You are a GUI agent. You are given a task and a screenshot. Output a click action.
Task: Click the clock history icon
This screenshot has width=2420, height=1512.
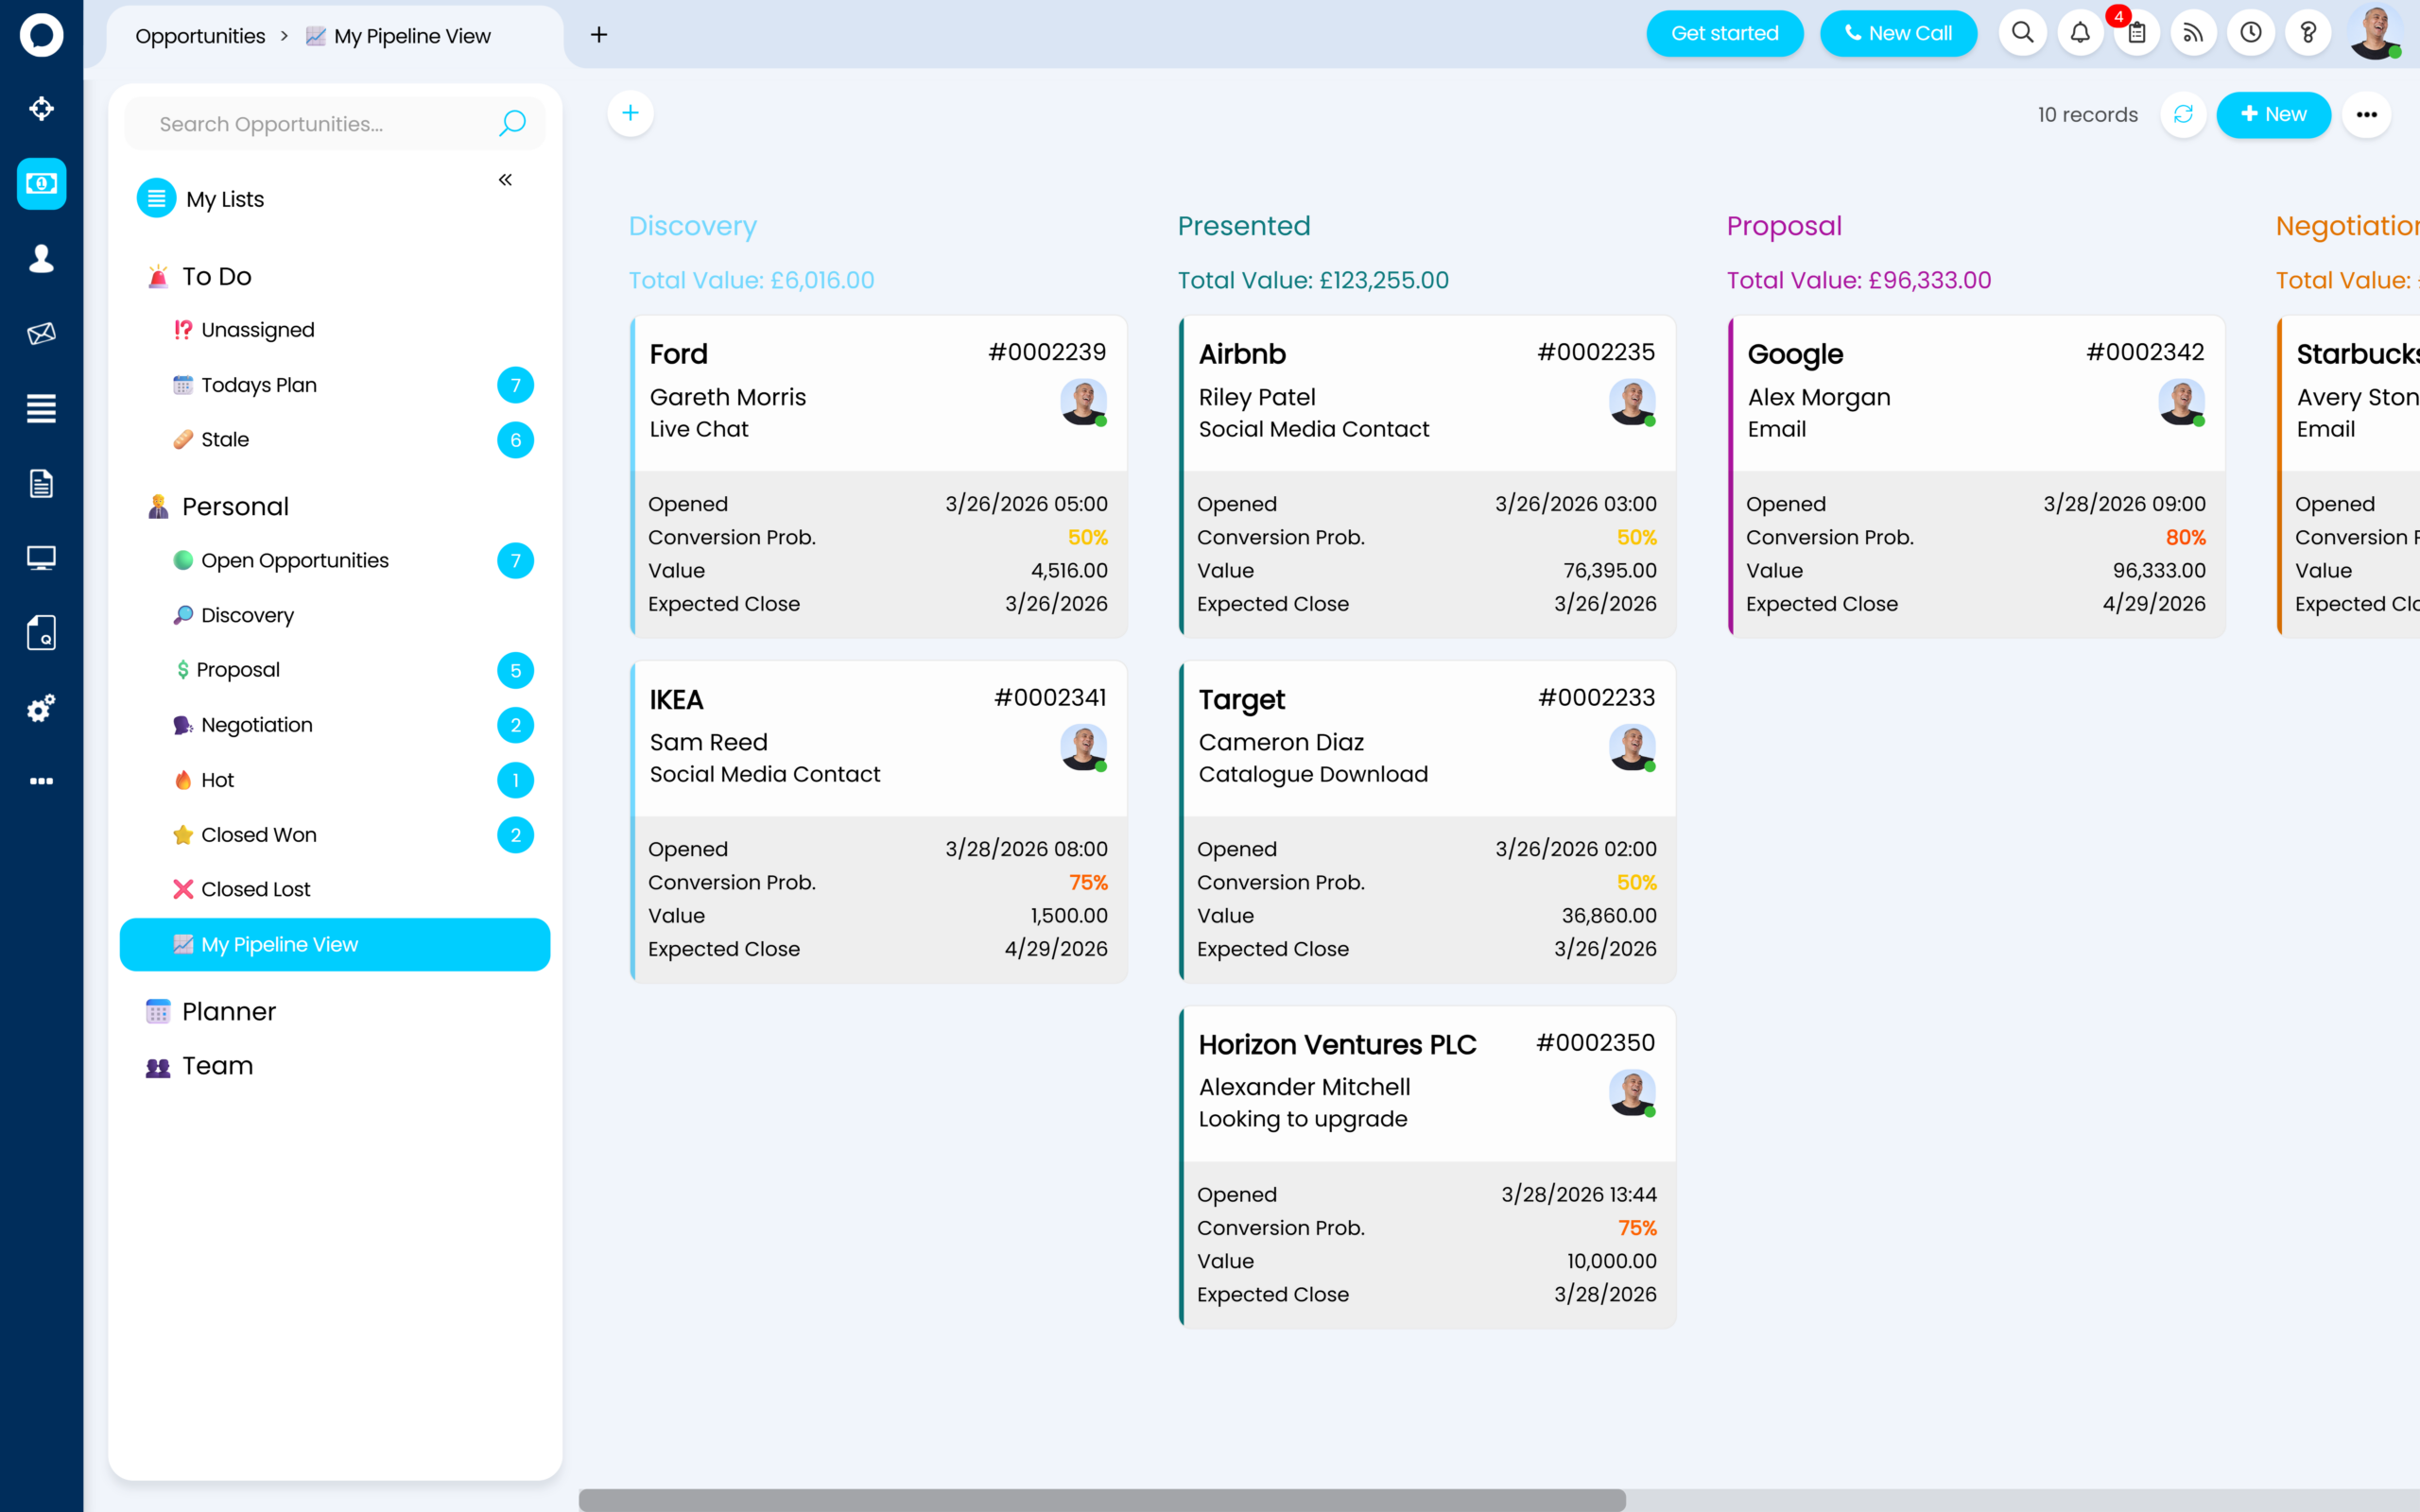pos(2251,33)
